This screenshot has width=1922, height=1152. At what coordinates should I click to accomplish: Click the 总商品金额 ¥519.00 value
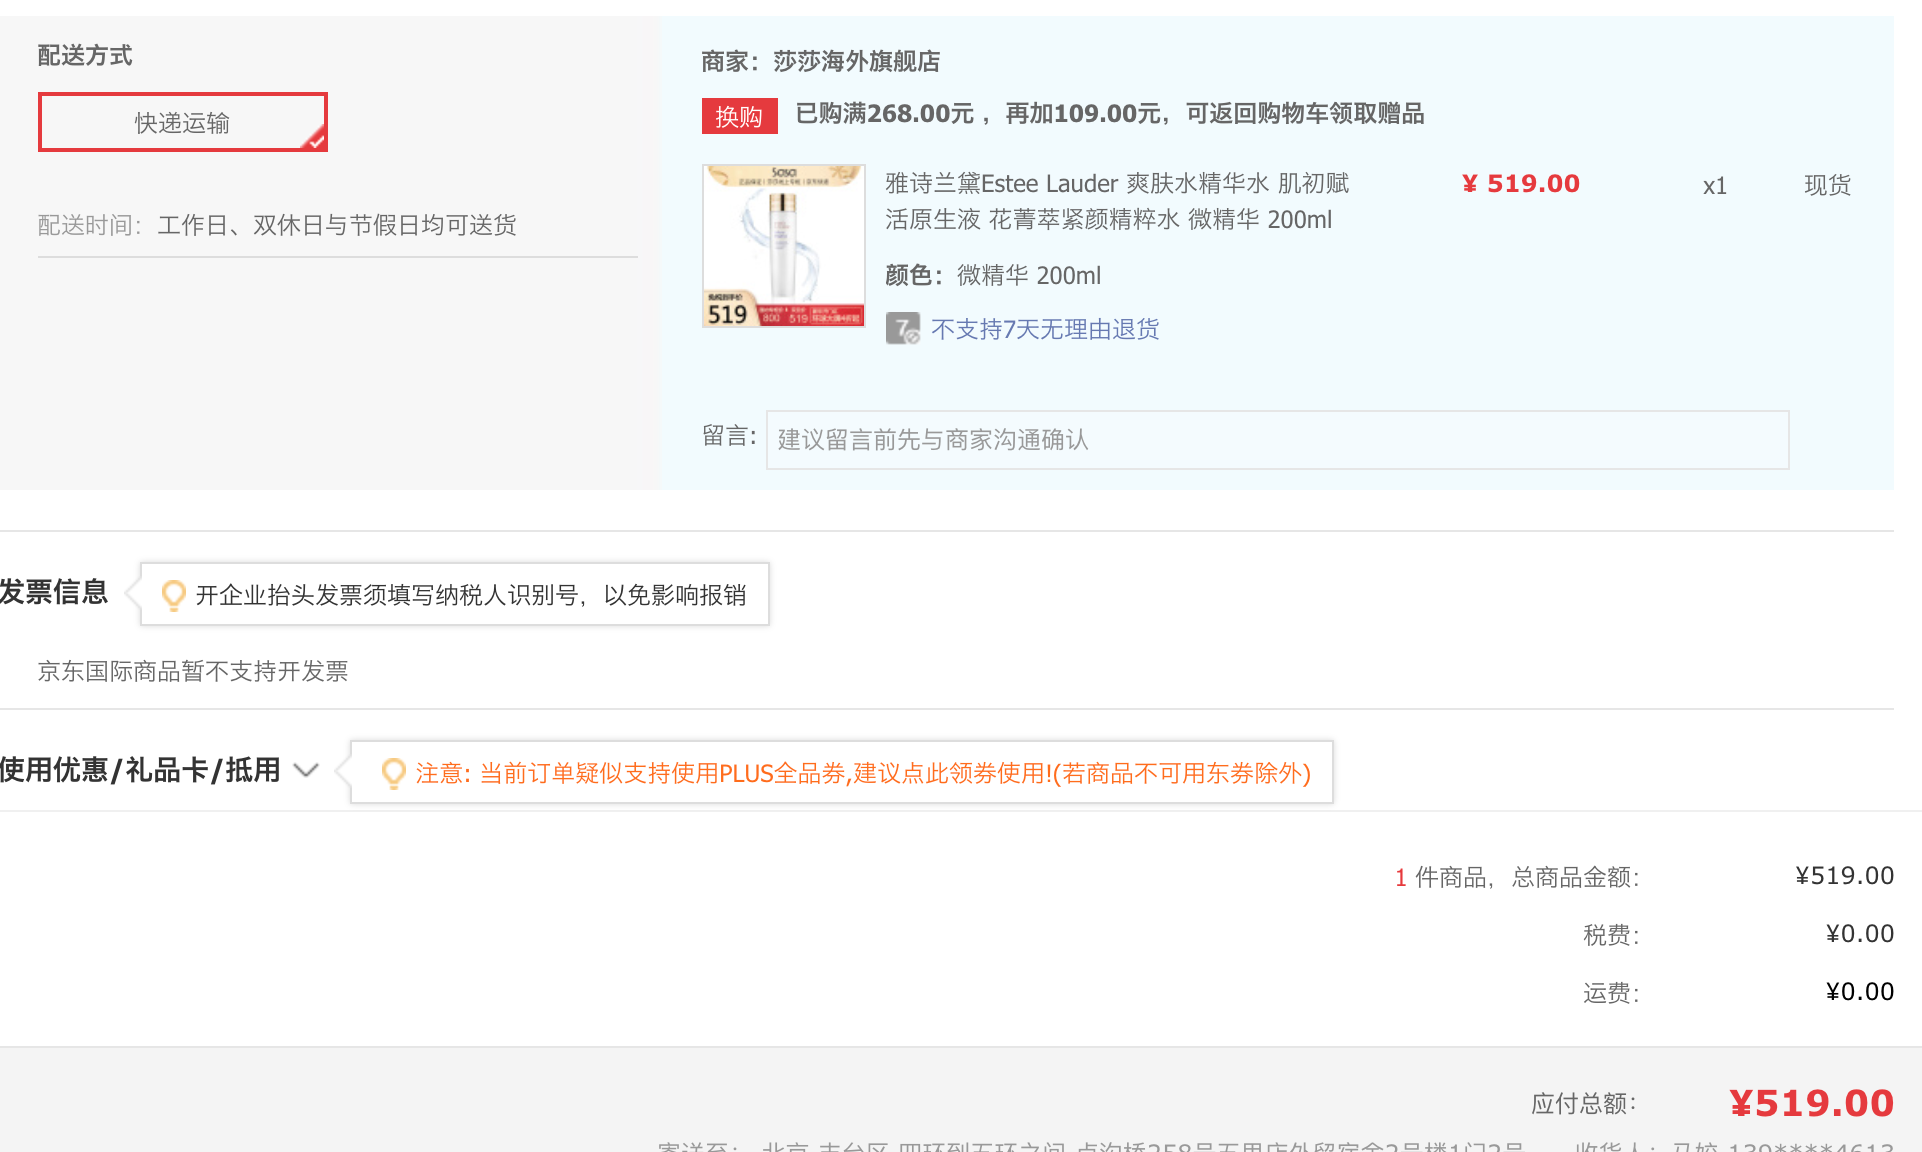point(1844,876)
